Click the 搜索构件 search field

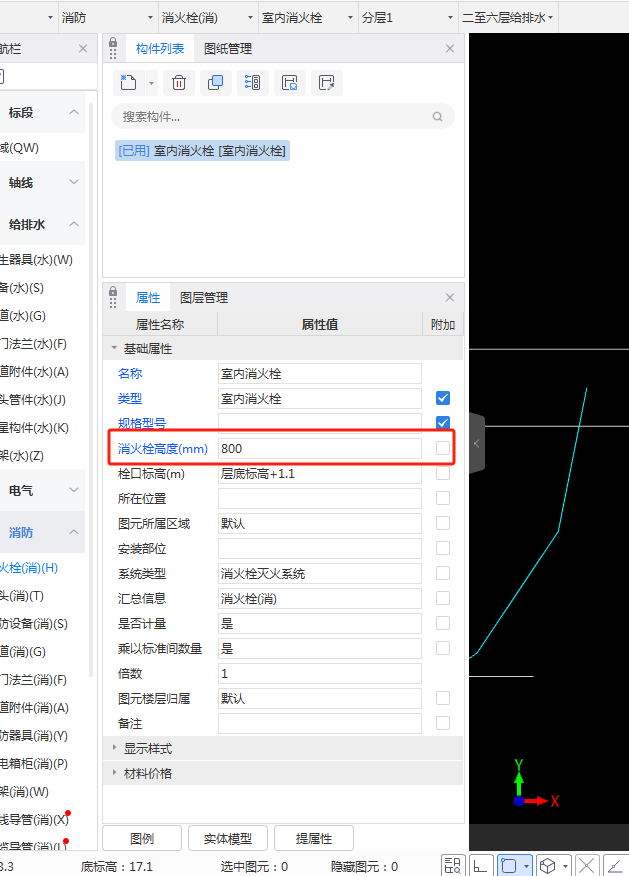tap(283, 116)
